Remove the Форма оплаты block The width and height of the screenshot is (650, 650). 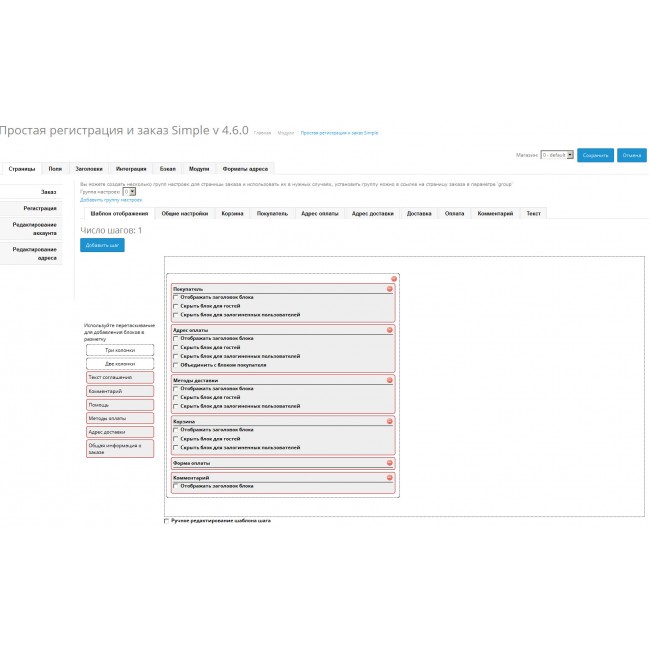click(x=390, y=464)
